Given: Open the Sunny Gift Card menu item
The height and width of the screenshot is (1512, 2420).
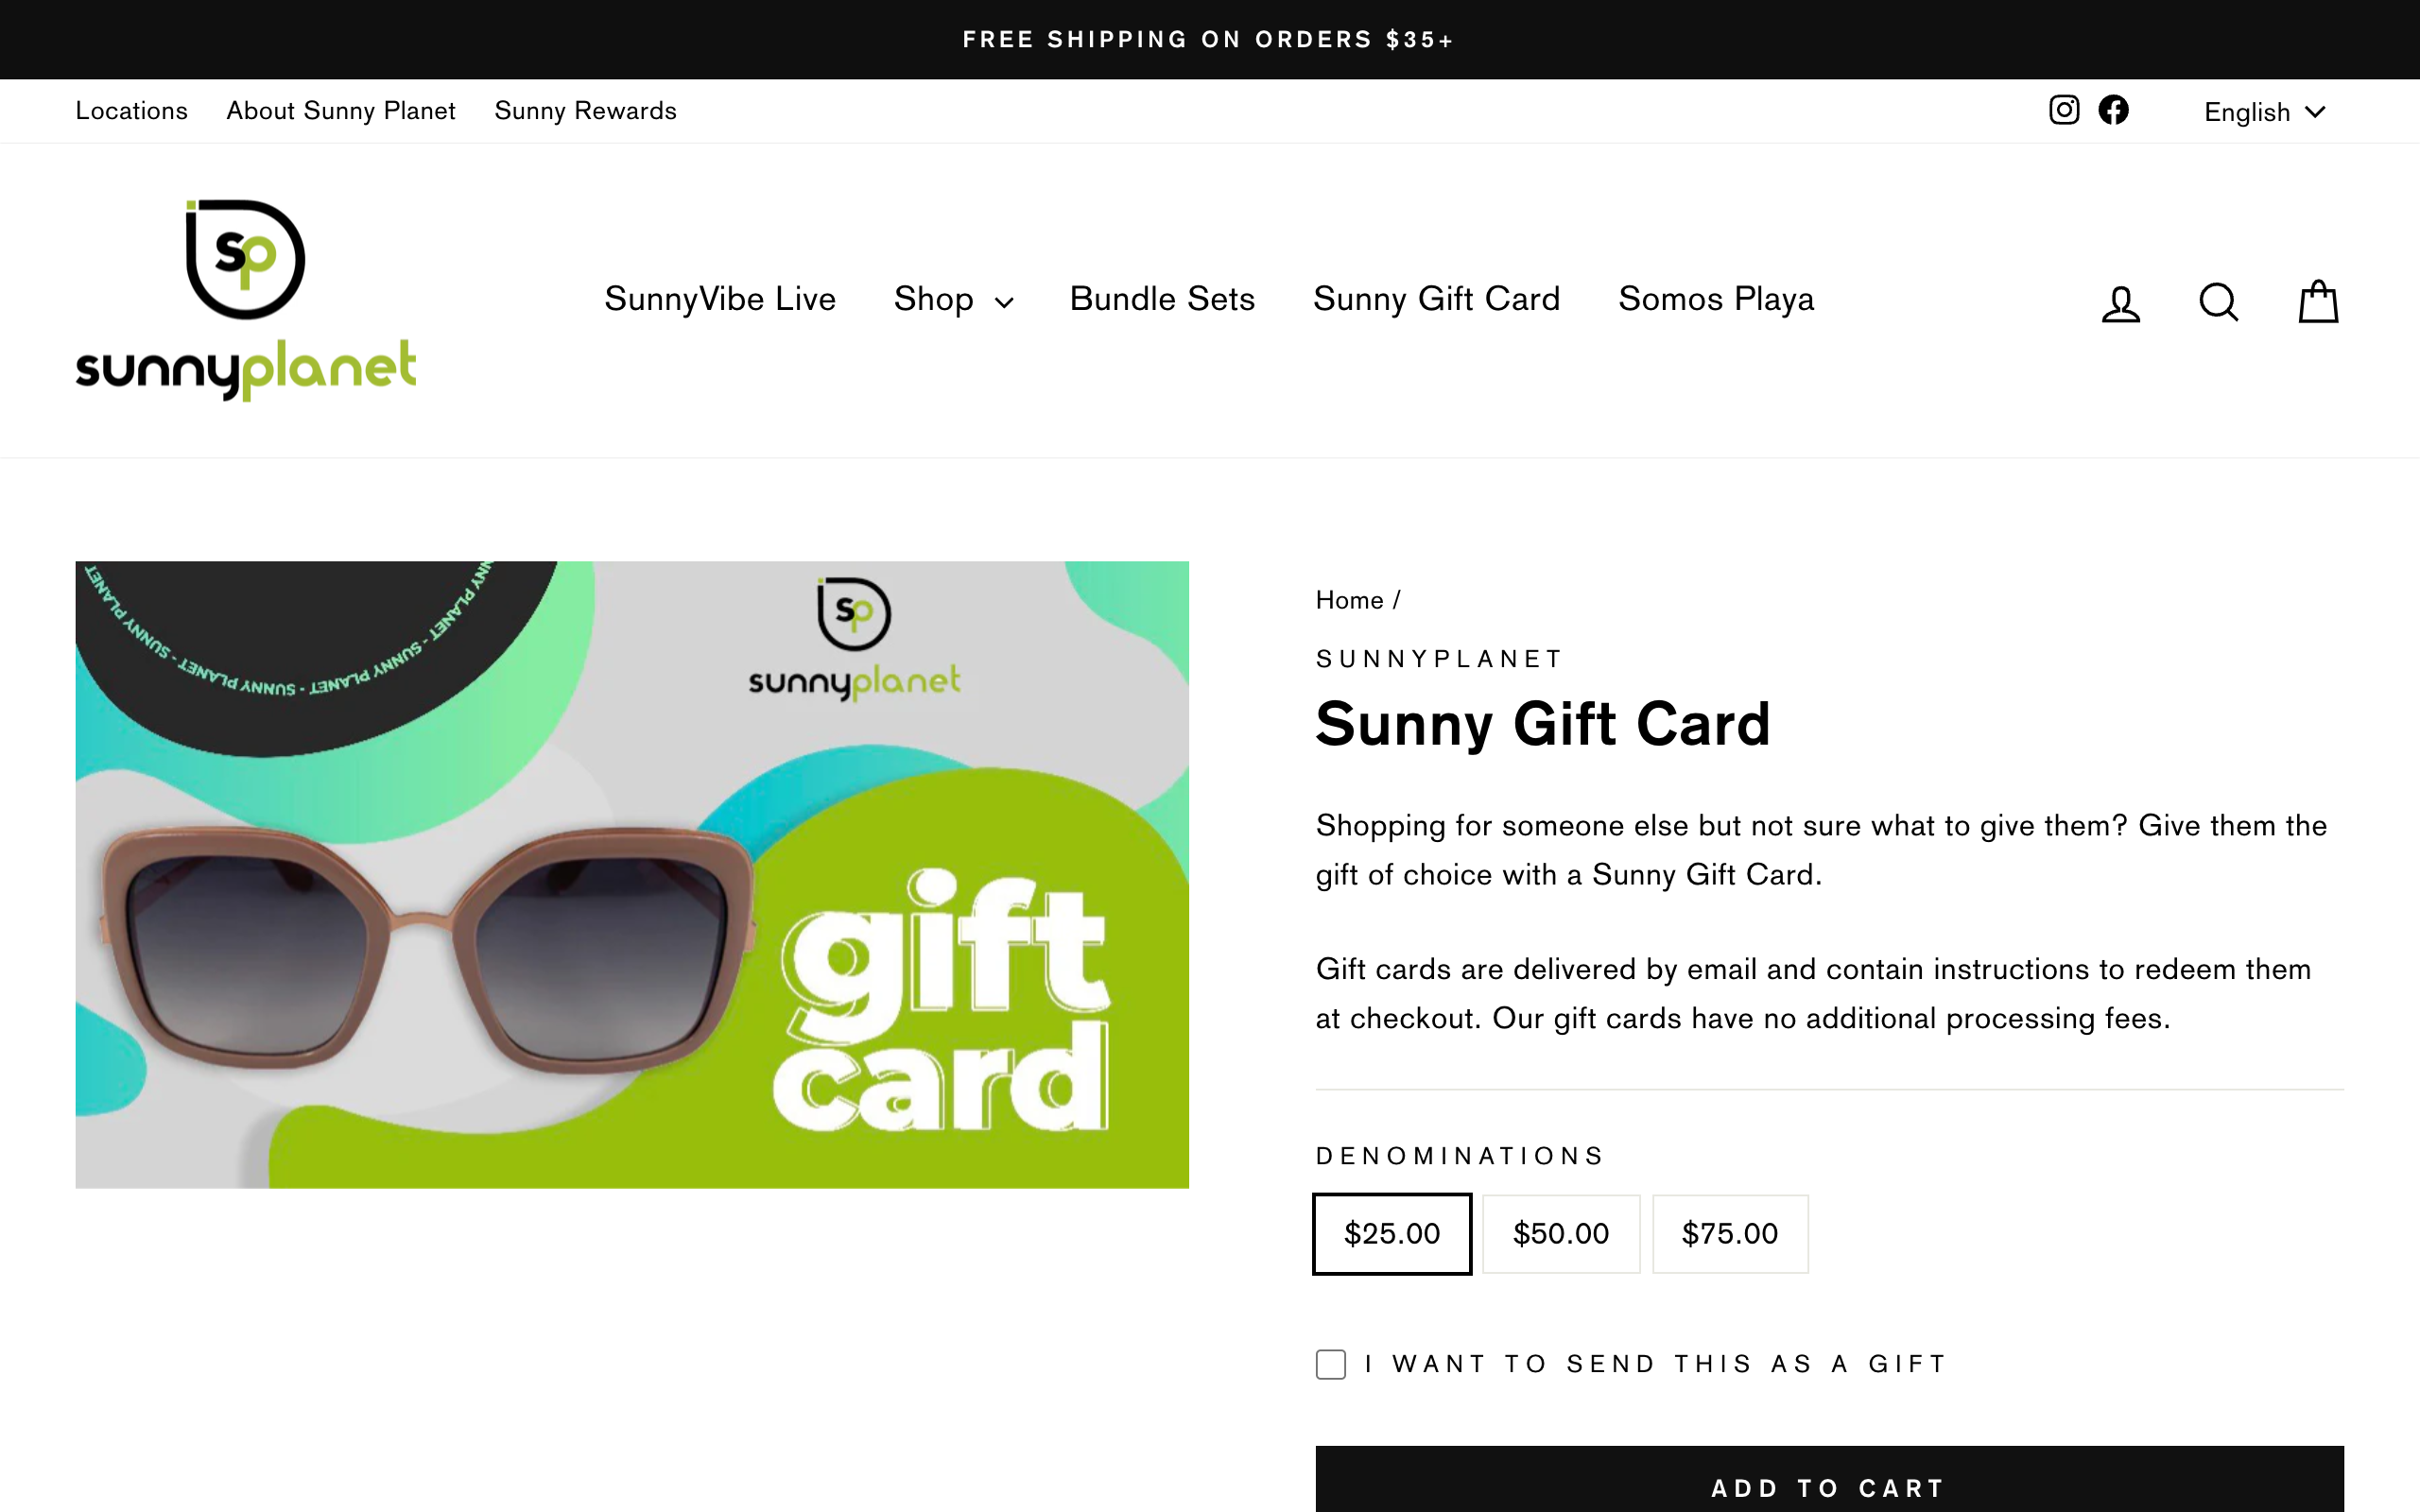Looking at the screenshot, I should click(1437, 300).
